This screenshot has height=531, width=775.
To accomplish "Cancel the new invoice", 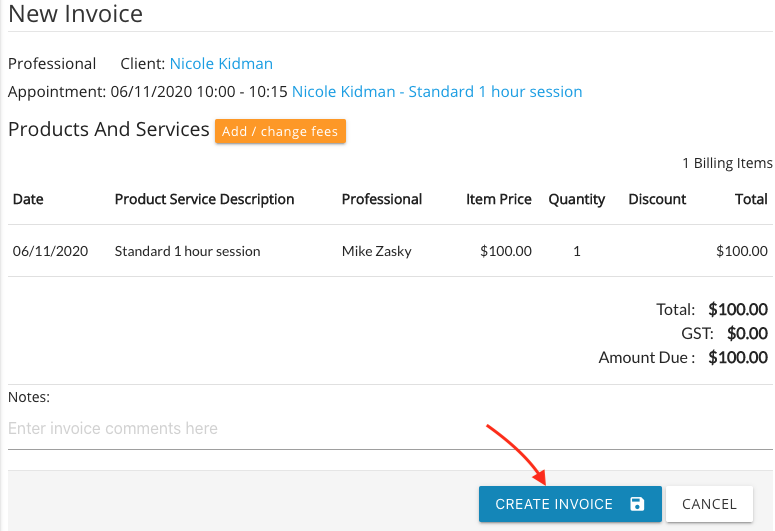I will (709, 504).
